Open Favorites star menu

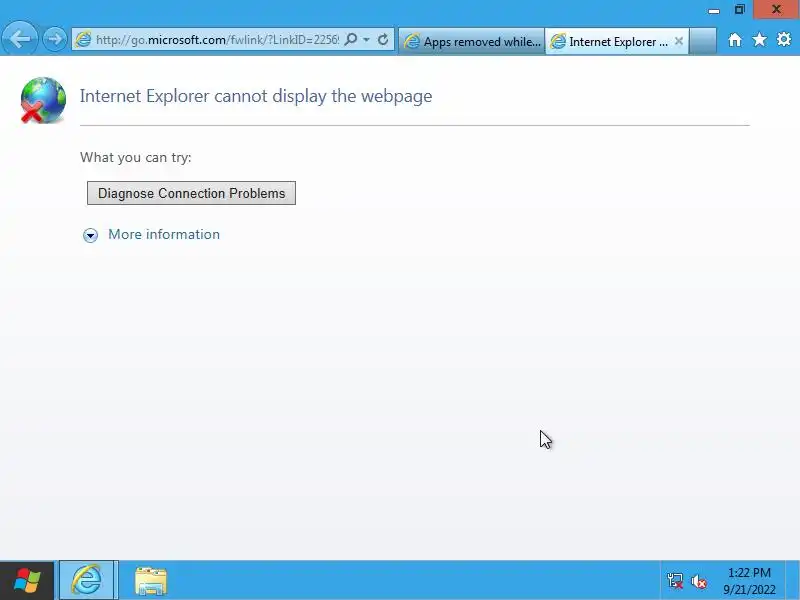[x=759, y=40]
